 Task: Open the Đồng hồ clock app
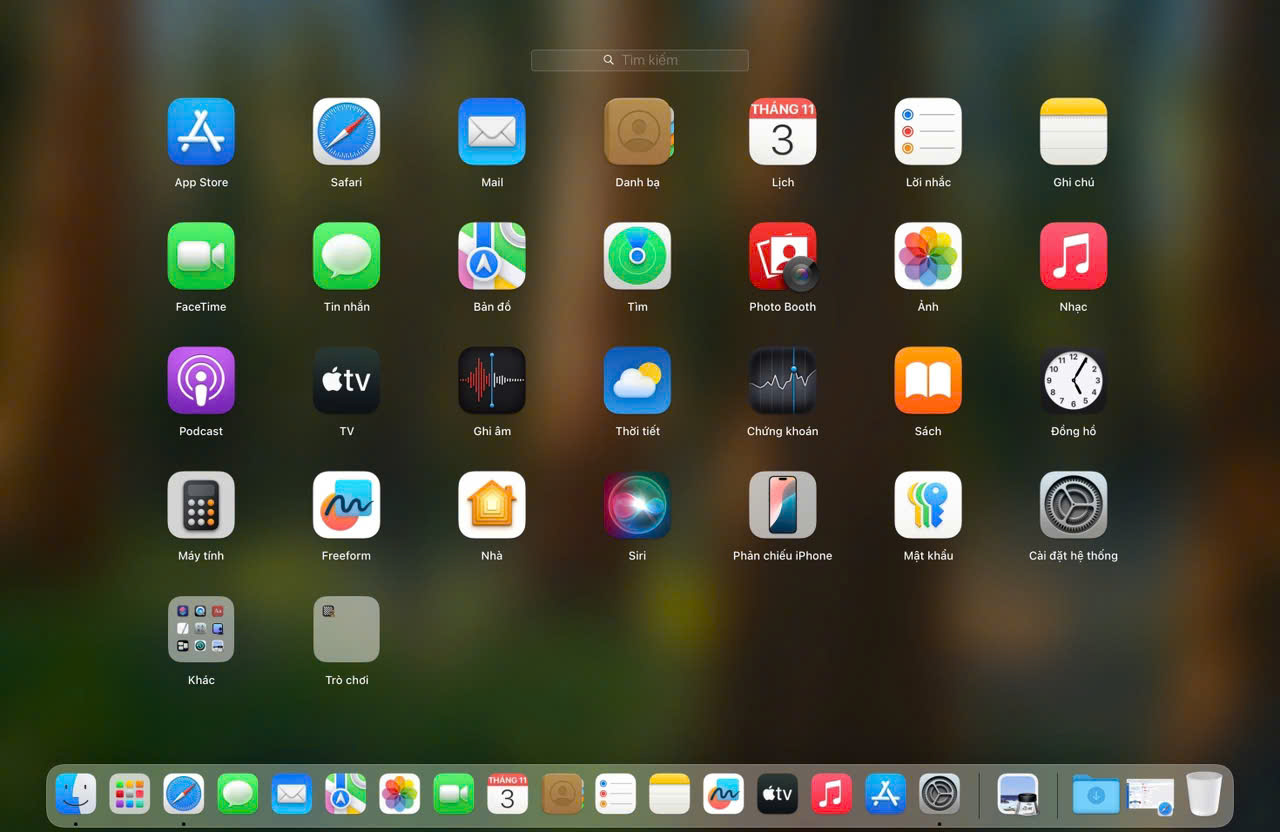tap(1073, 380)
